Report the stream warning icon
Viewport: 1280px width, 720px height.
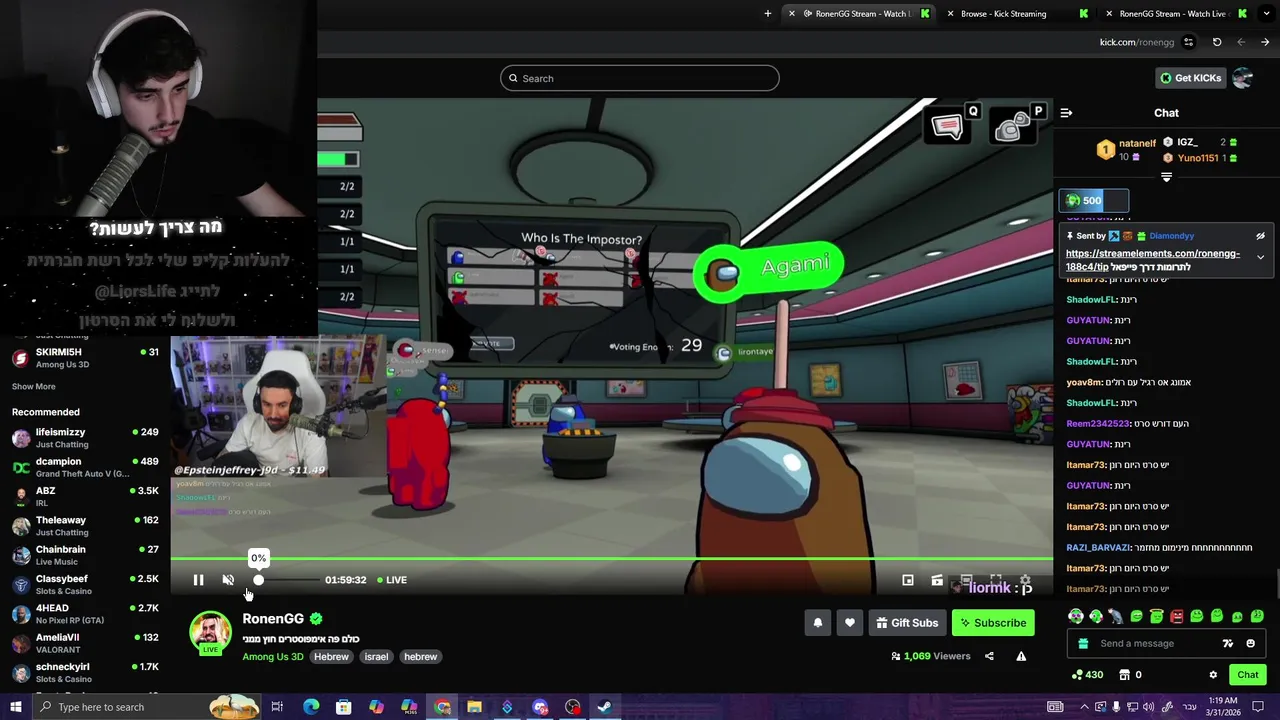click(1021, 656)
